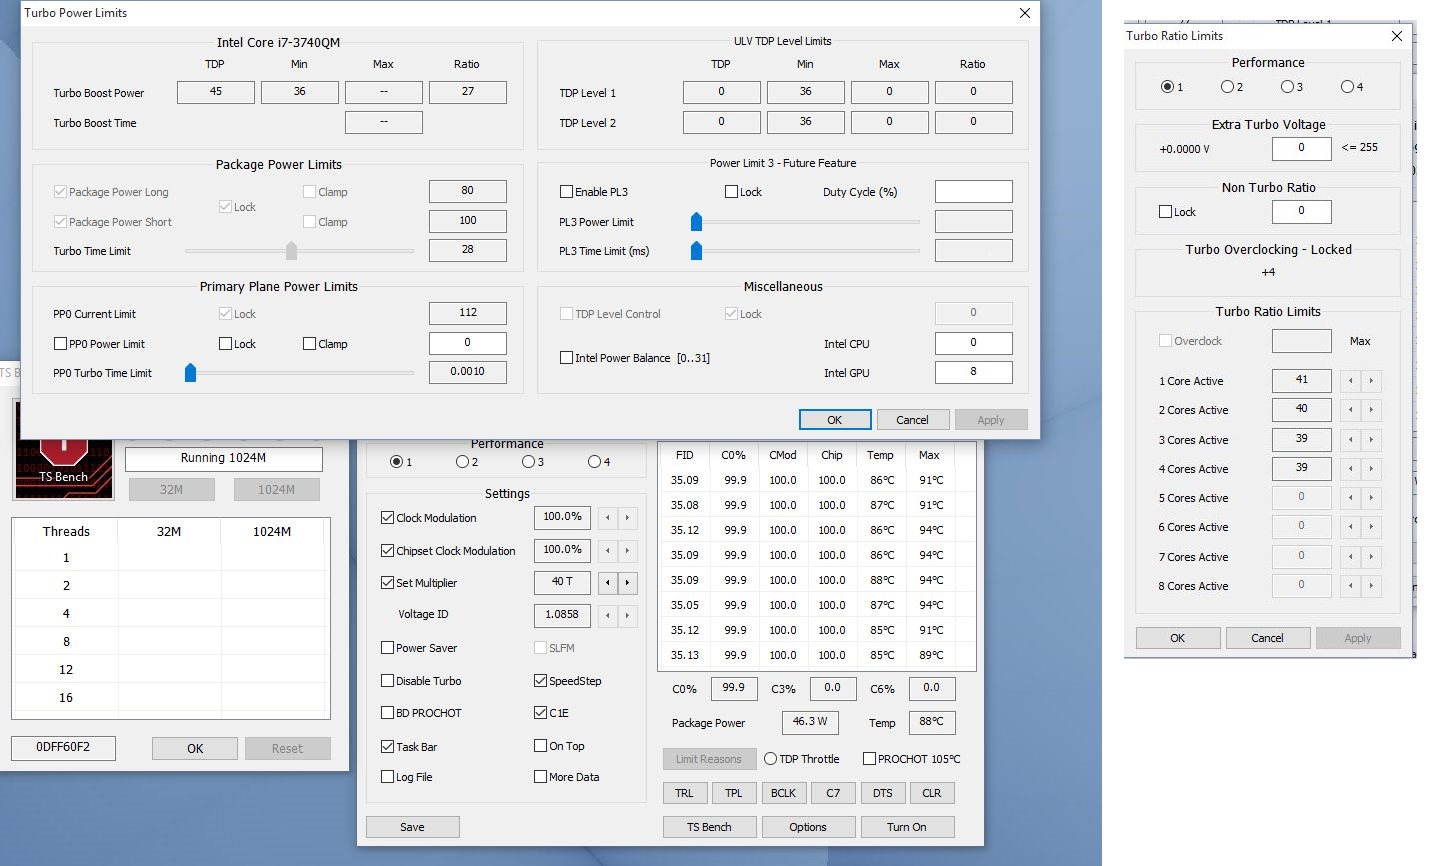1441x866 pixels.
Task: Tick the More Data checkbox
Action: (x=541, y=777)
